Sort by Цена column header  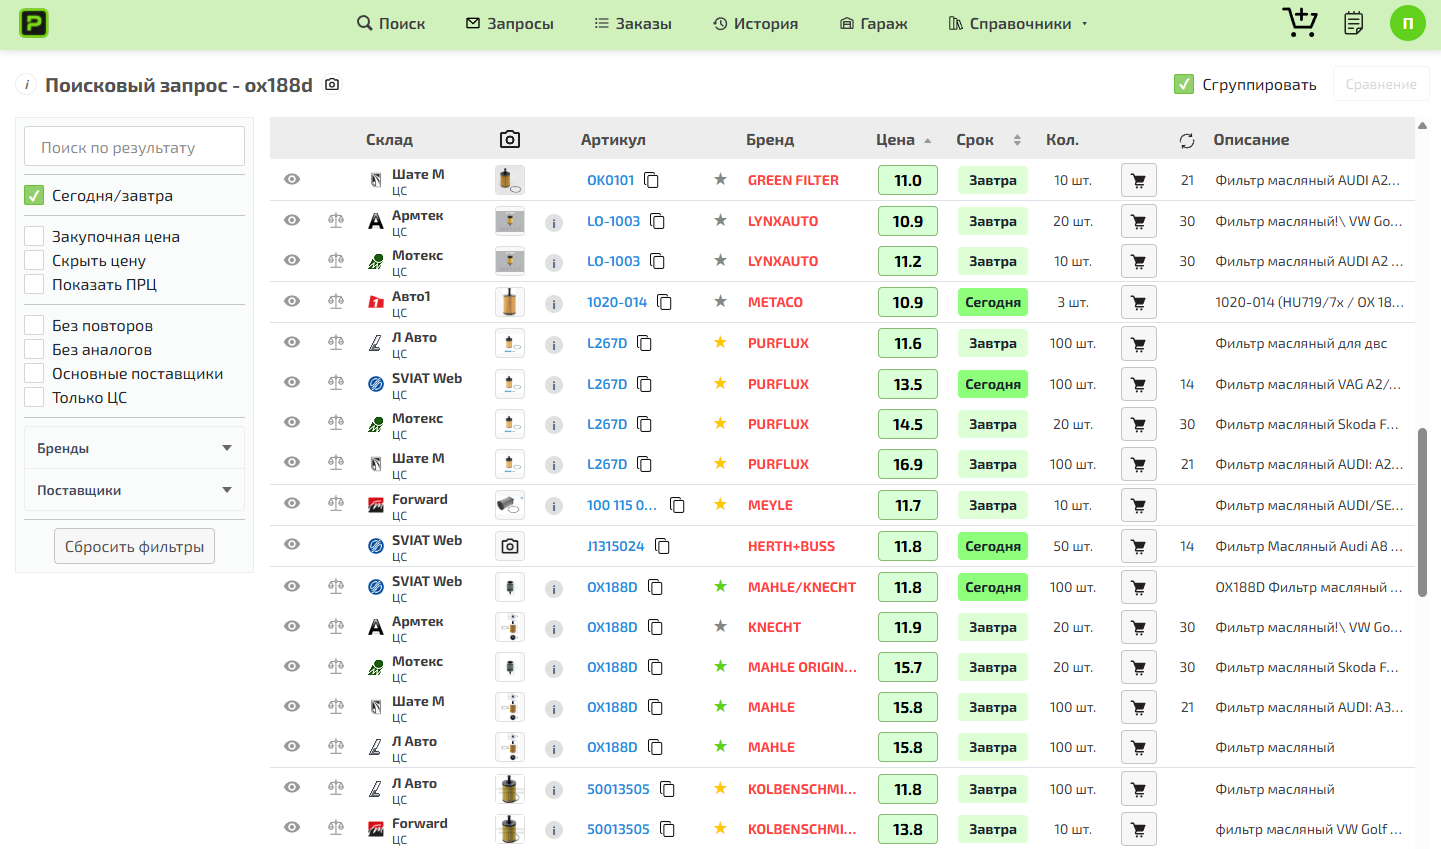[x=903, y=140]
